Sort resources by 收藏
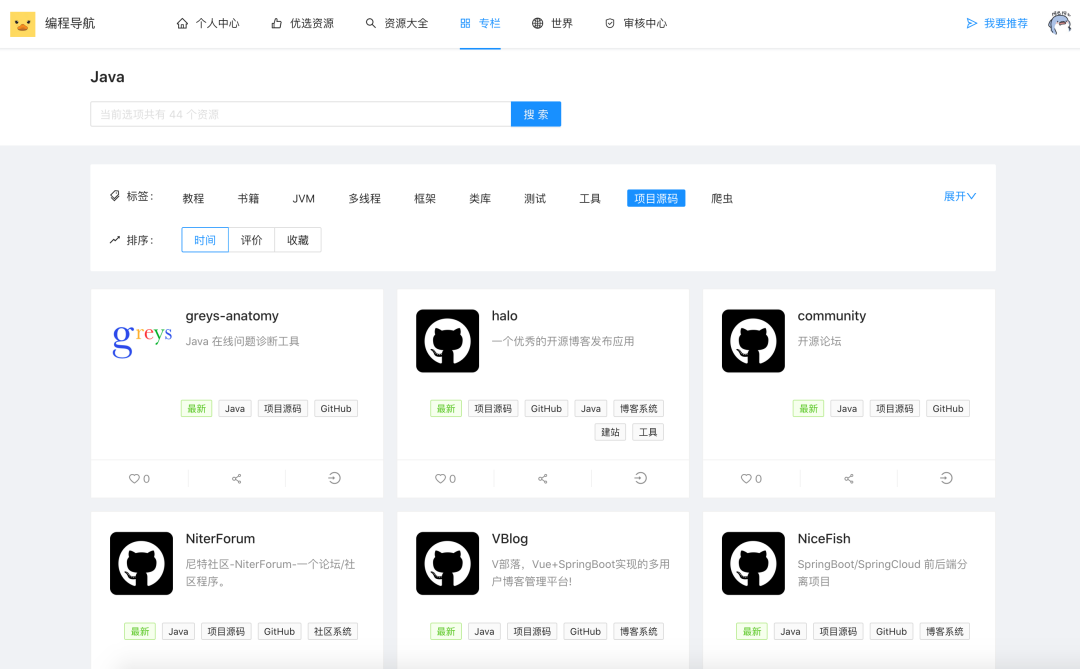 pos(298,240)
